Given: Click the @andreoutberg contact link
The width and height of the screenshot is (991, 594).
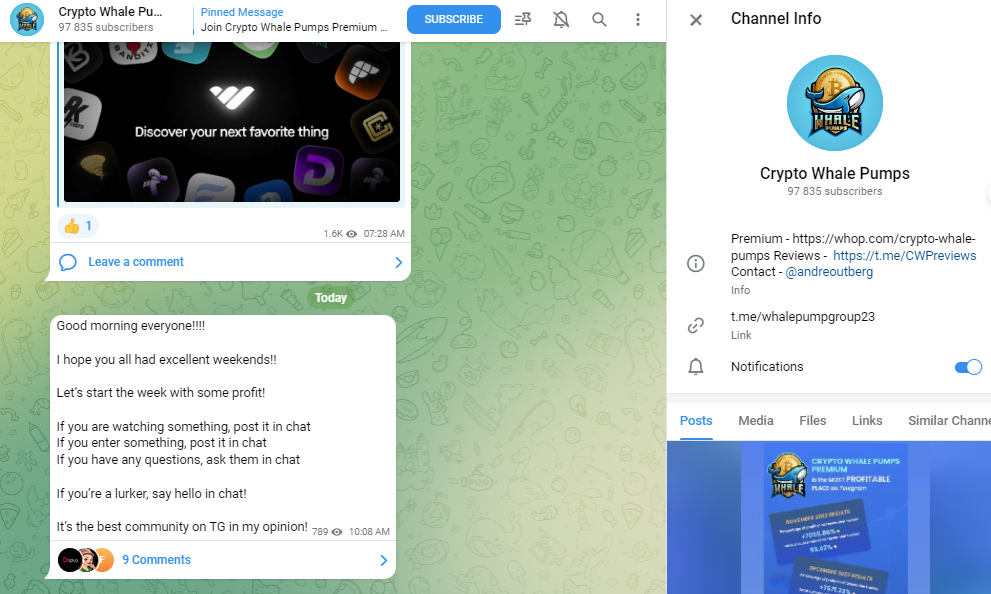Looking at the screenshot, I should click(831, 272).
